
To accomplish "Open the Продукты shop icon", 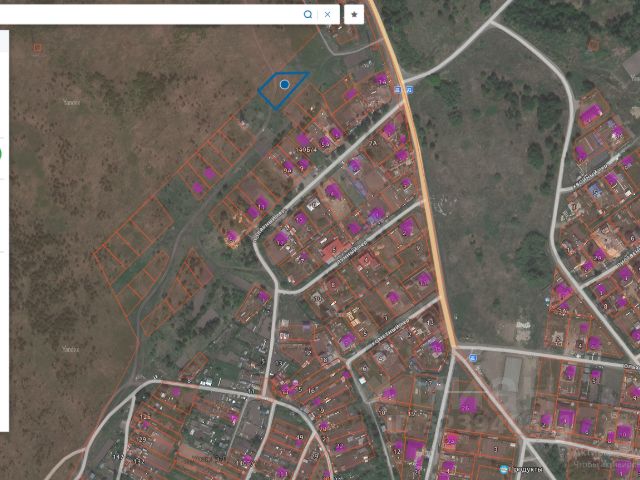I will [x=504, y=469].
